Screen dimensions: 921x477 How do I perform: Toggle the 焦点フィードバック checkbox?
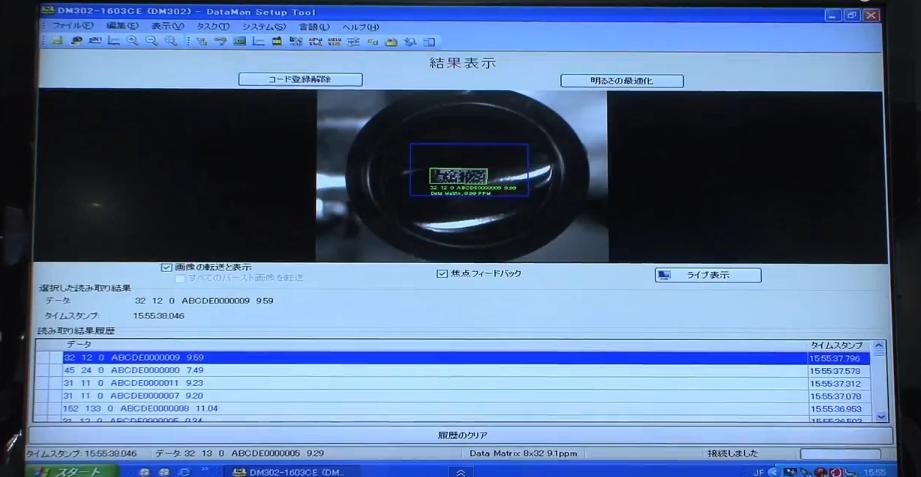(442, 273)
